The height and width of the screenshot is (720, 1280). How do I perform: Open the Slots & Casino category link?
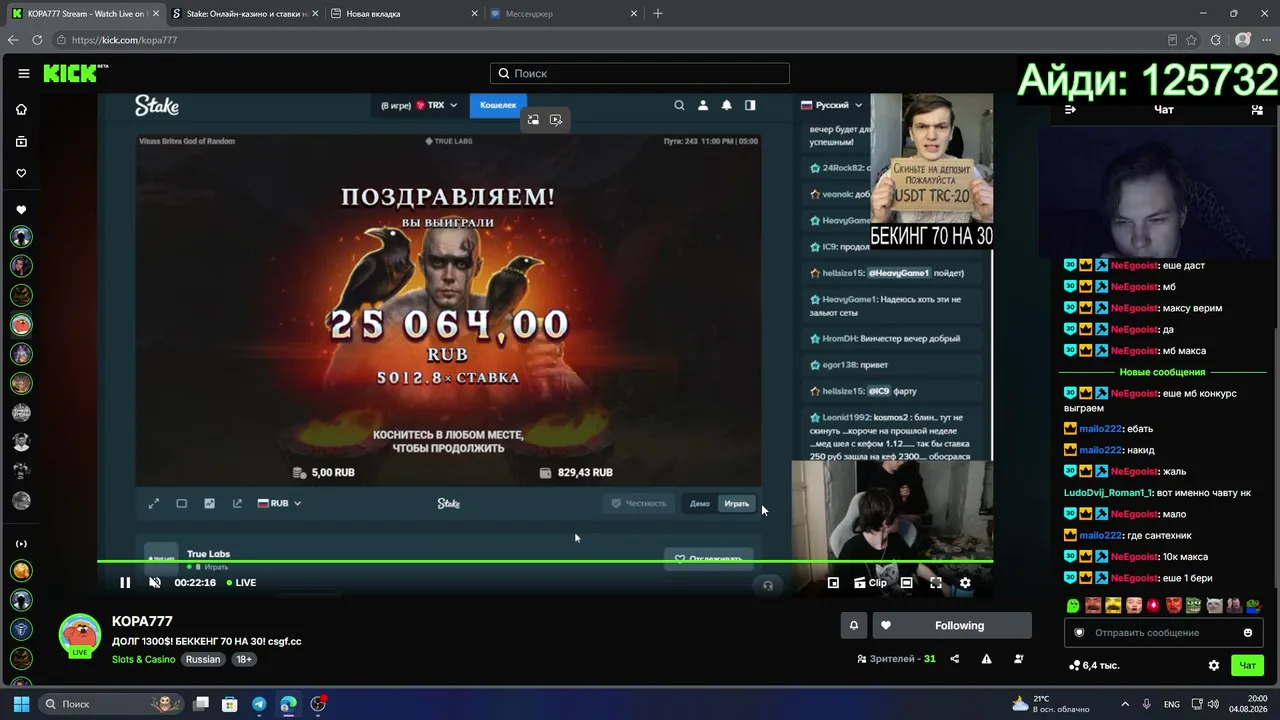[x=144, y=659]
